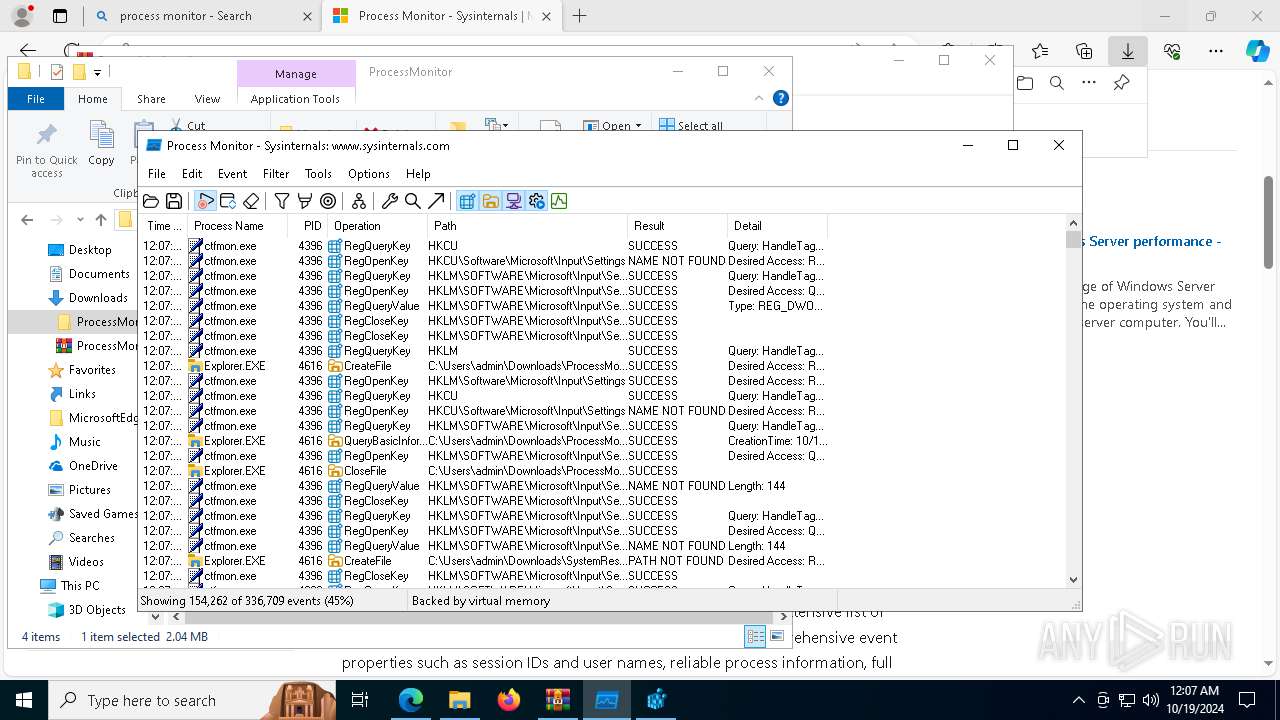Open the Edit menu in Process Monitor
Viewport: 1280px width, 720px height.
coord(192,173)
